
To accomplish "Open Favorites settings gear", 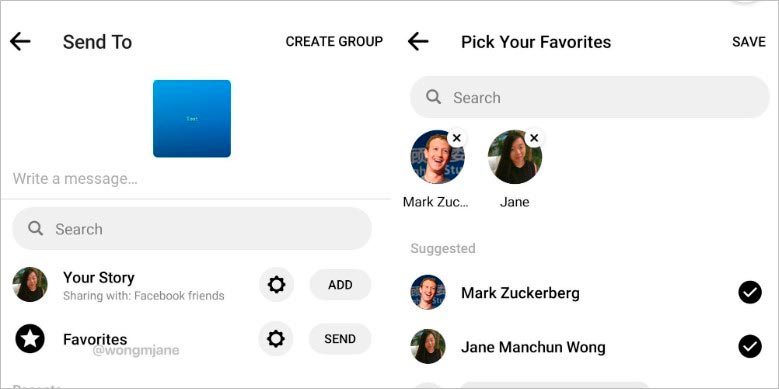I will [x=276, y=339].
